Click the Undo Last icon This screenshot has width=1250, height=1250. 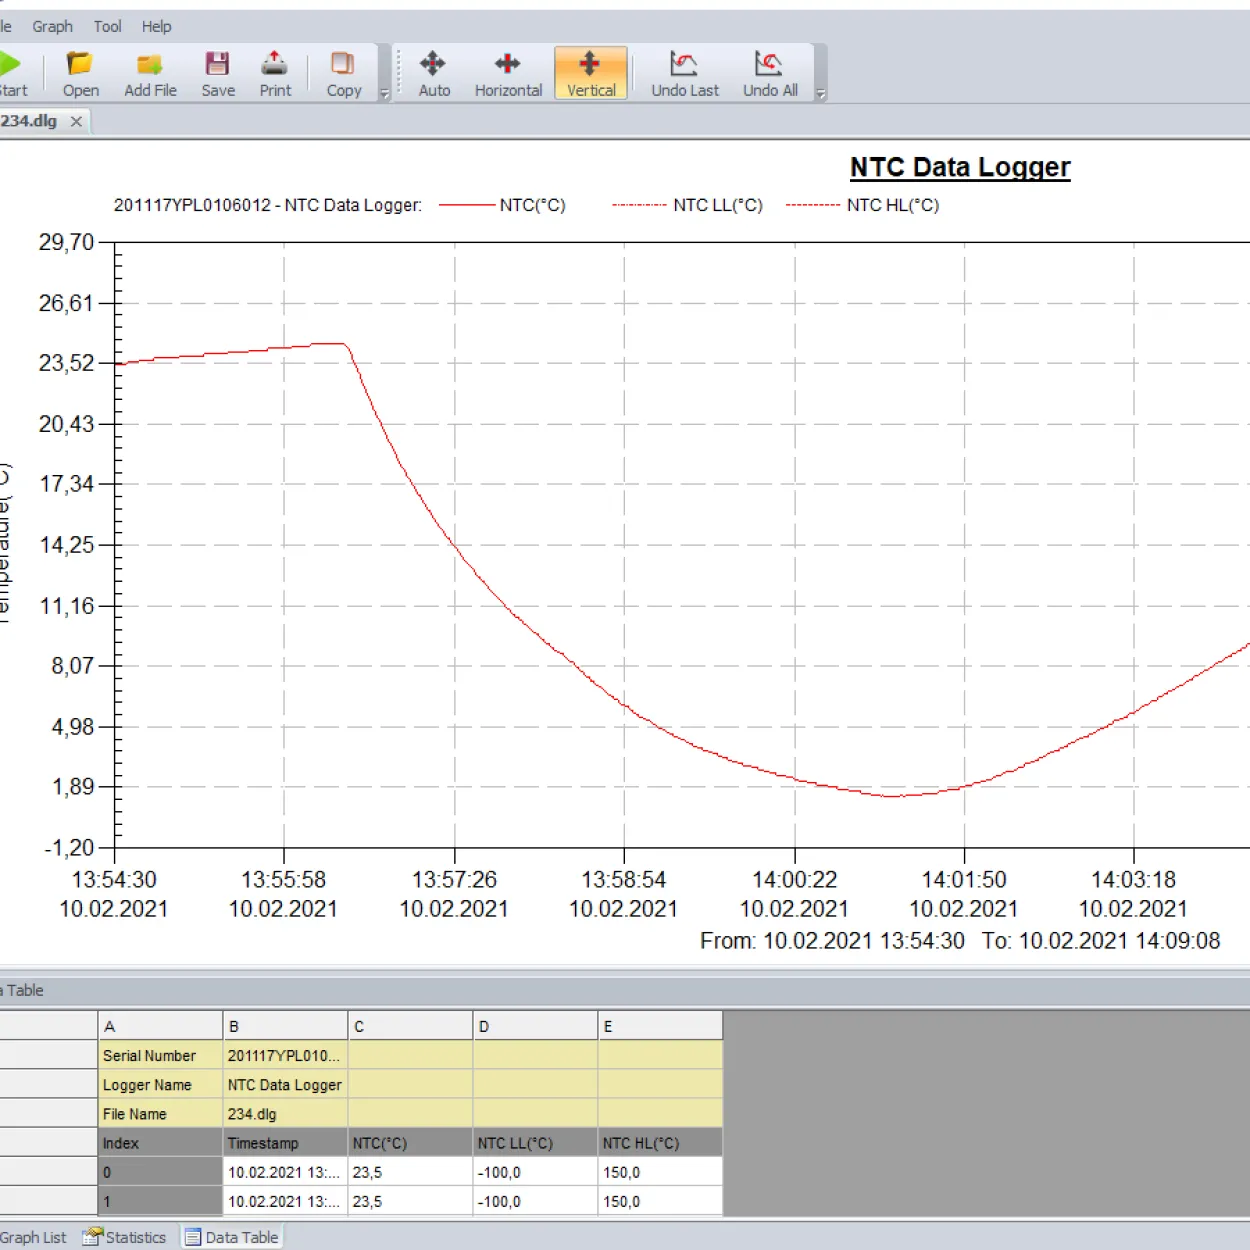coord(684,64)
